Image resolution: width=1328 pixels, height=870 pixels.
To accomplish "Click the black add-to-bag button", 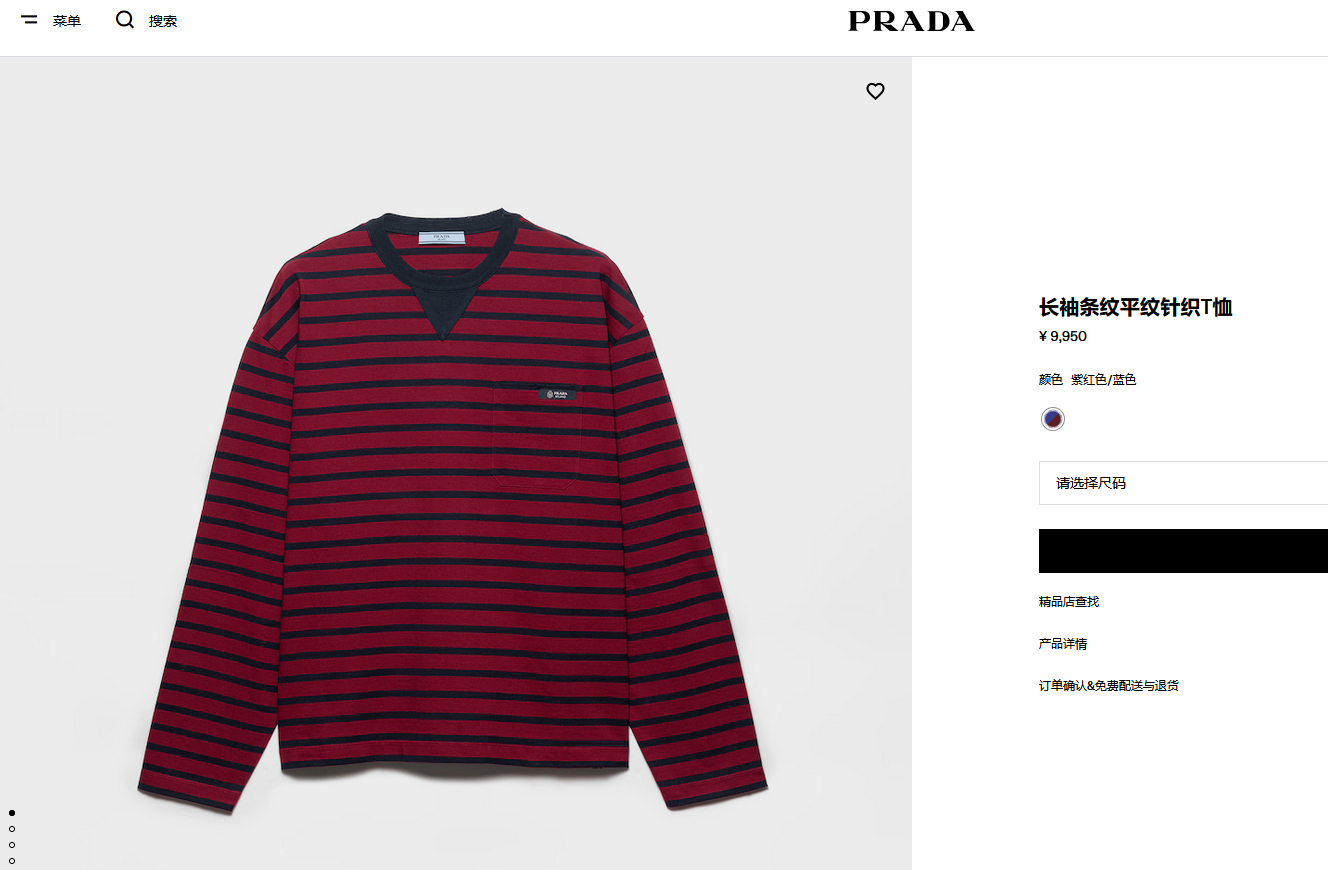I will point(1183,551).
